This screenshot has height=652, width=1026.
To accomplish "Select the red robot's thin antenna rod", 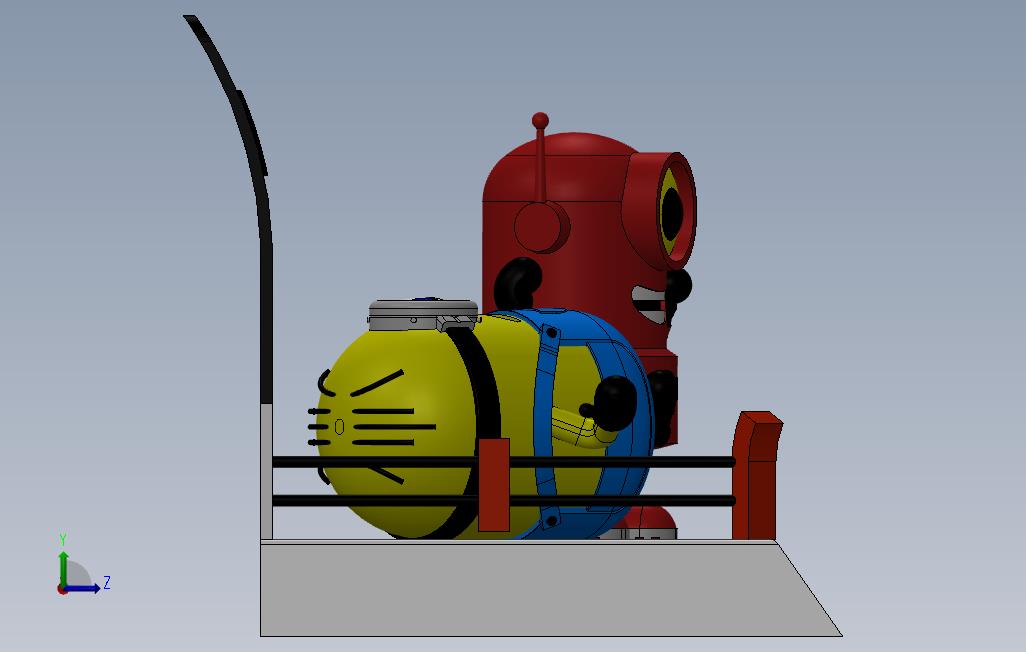I will 541,165.
